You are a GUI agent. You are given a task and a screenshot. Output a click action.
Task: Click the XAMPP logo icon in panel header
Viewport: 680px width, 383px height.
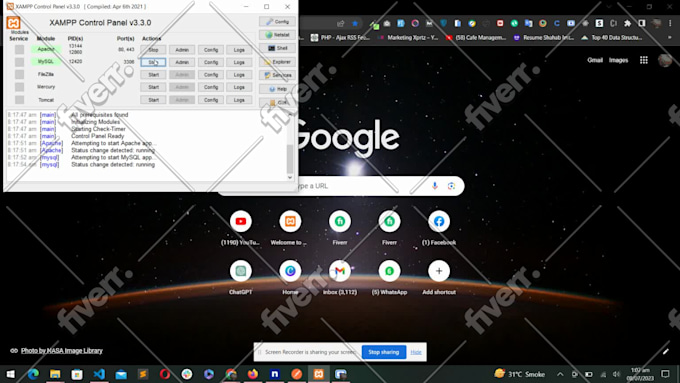(x=13, y=23)
